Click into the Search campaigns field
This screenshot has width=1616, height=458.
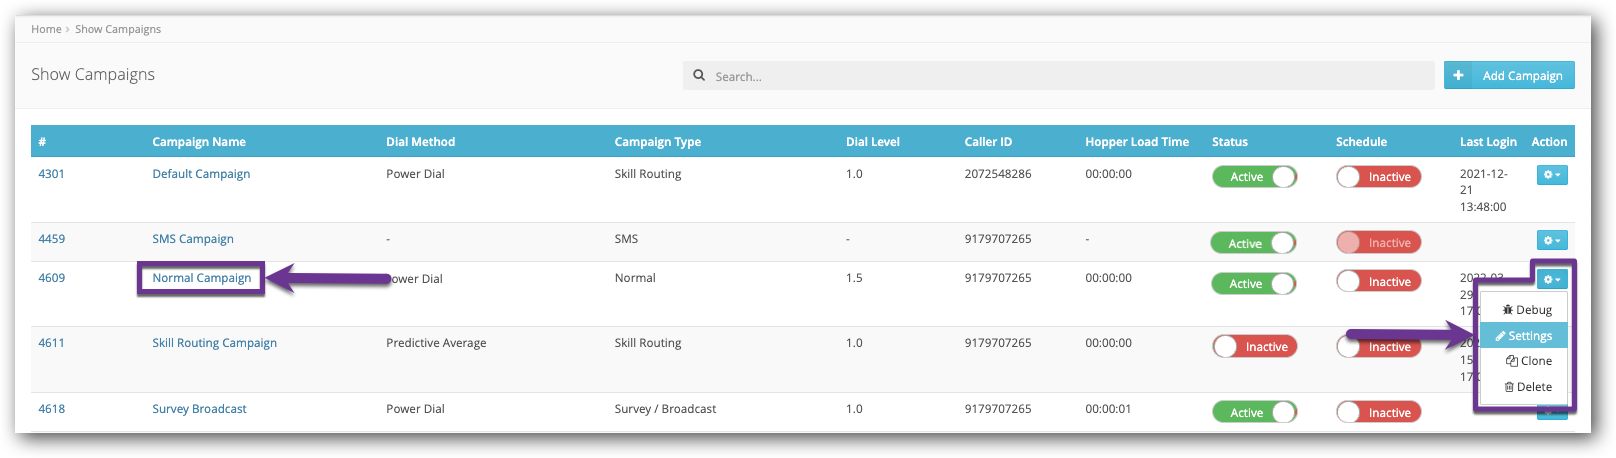tap(1070, 76)
